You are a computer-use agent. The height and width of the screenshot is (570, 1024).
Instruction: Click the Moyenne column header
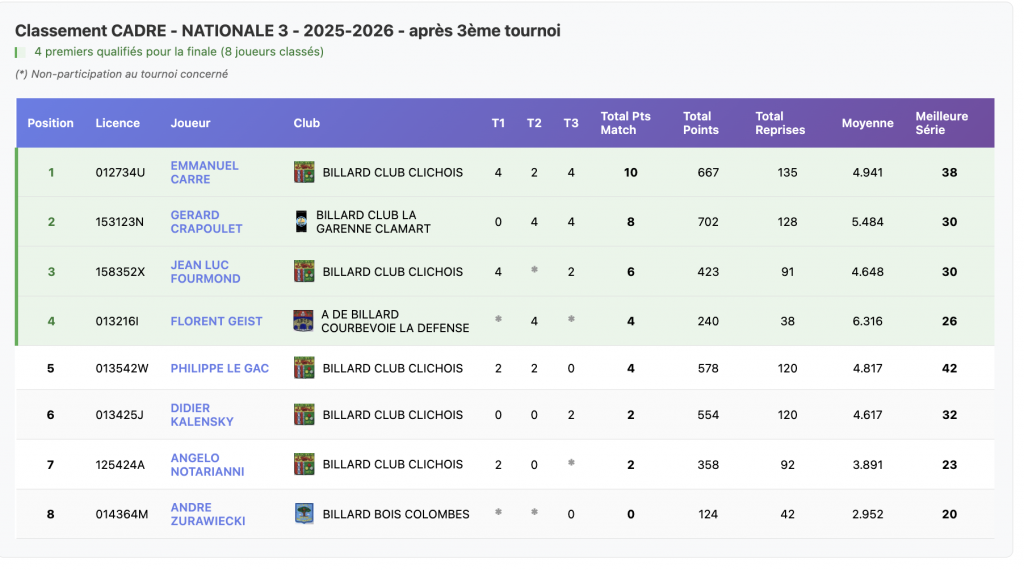[x=867, y=123]
